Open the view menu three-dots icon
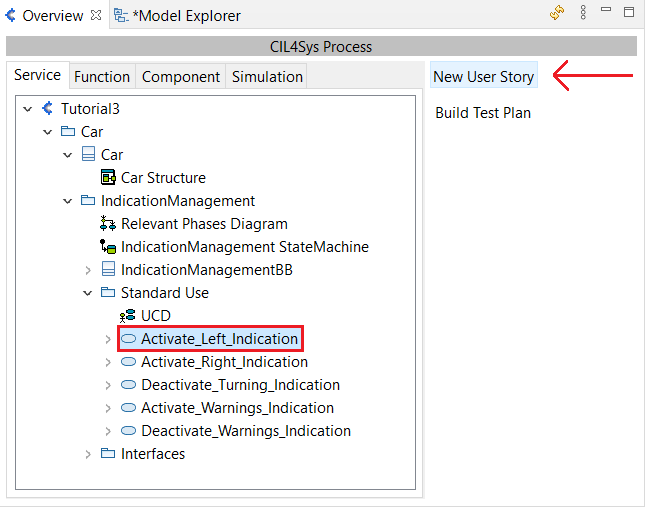The height and width of the screenshot is (507, 645). coord(582,14)
